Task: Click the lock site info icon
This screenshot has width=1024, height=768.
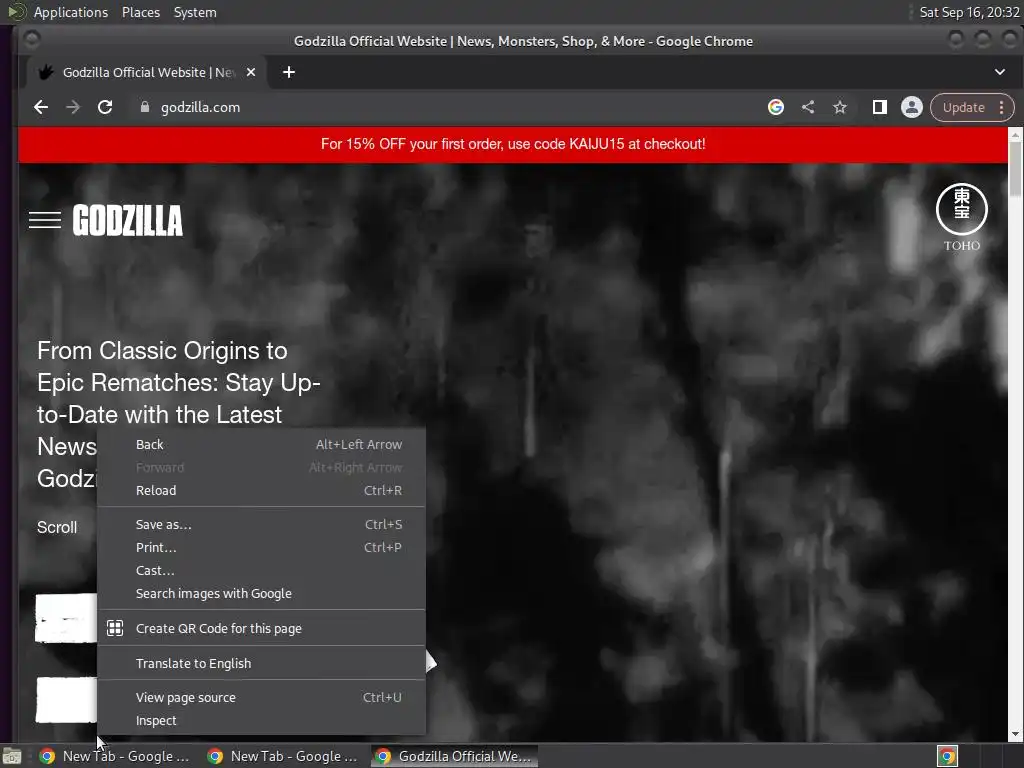Action: (145, 107)
